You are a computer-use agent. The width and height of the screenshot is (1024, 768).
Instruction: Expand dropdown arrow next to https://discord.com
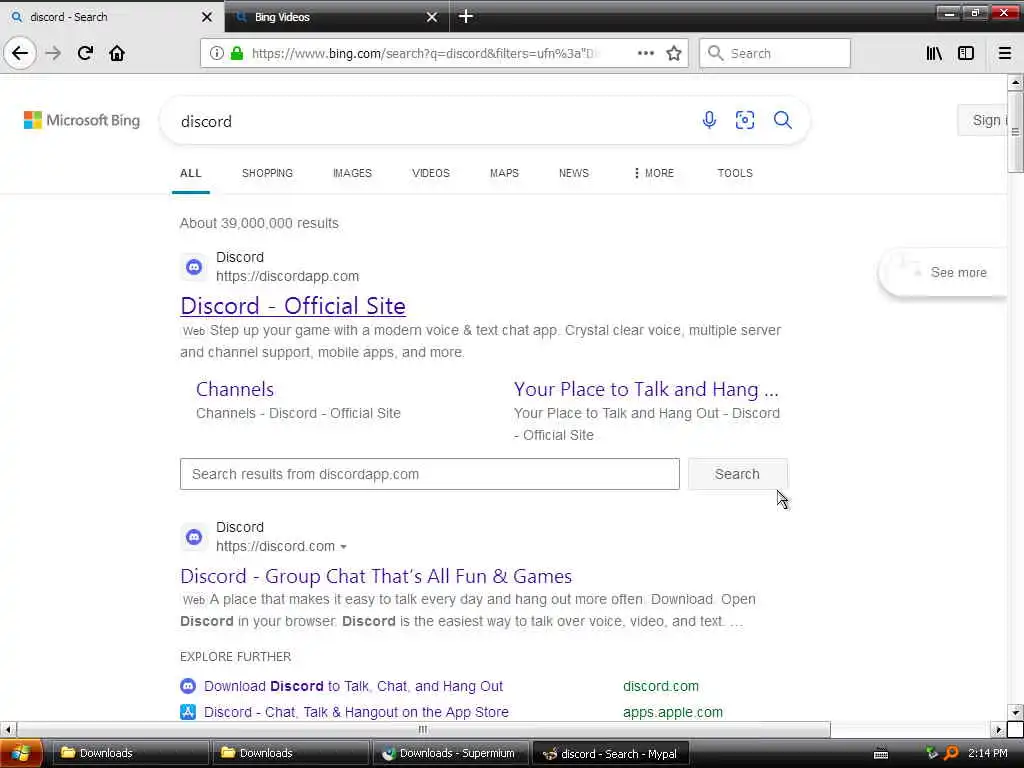coord(344,547)
